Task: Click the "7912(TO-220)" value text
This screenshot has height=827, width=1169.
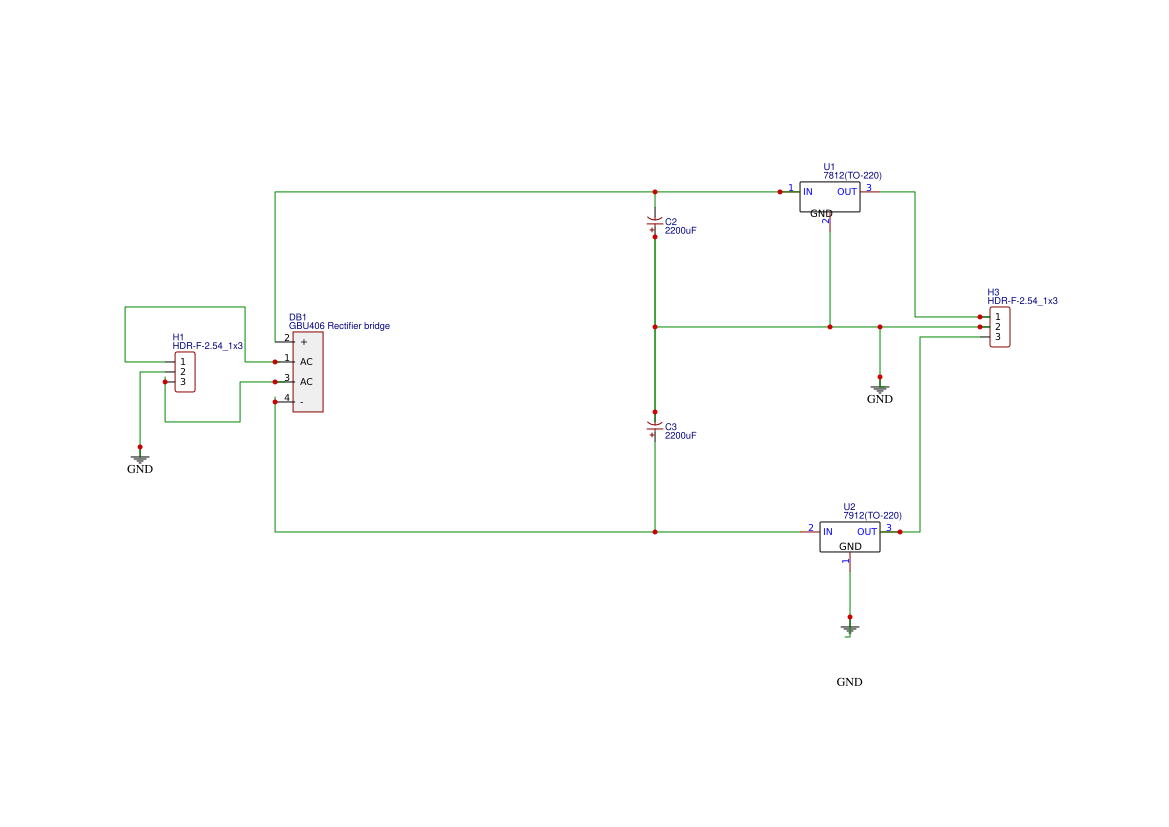Action: point(872,516)
